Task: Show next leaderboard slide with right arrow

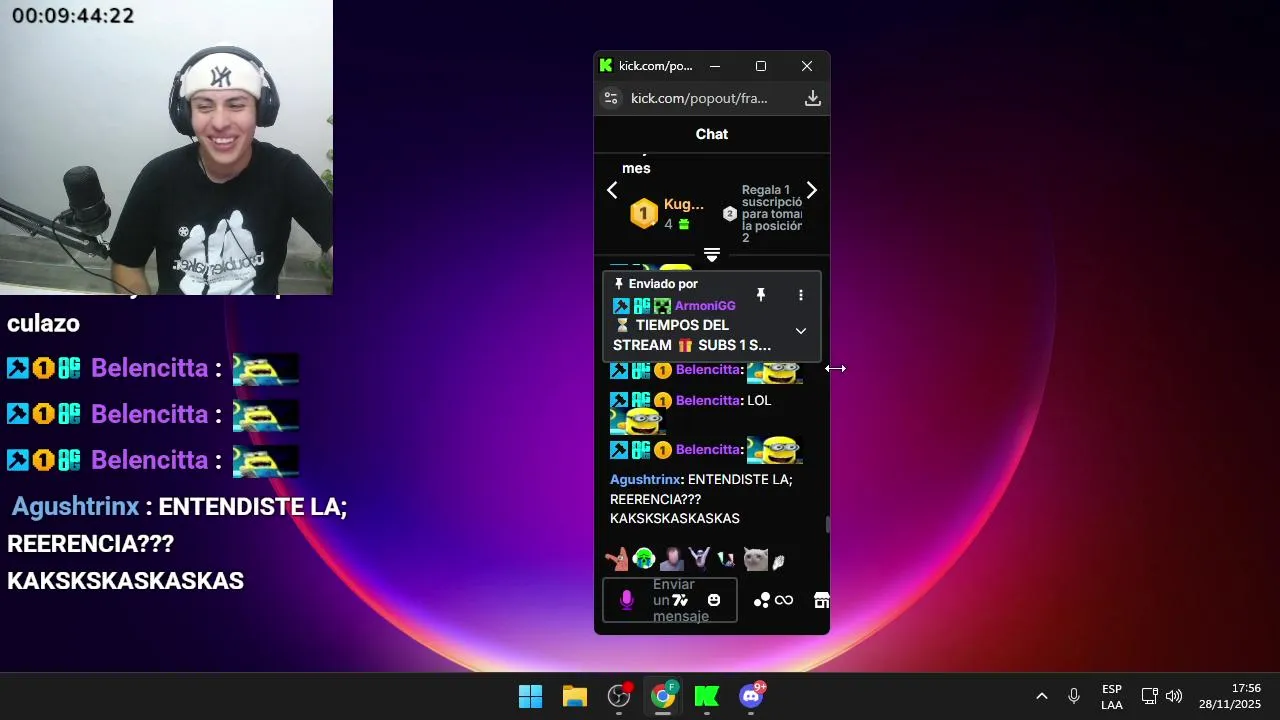Action: 811,190
